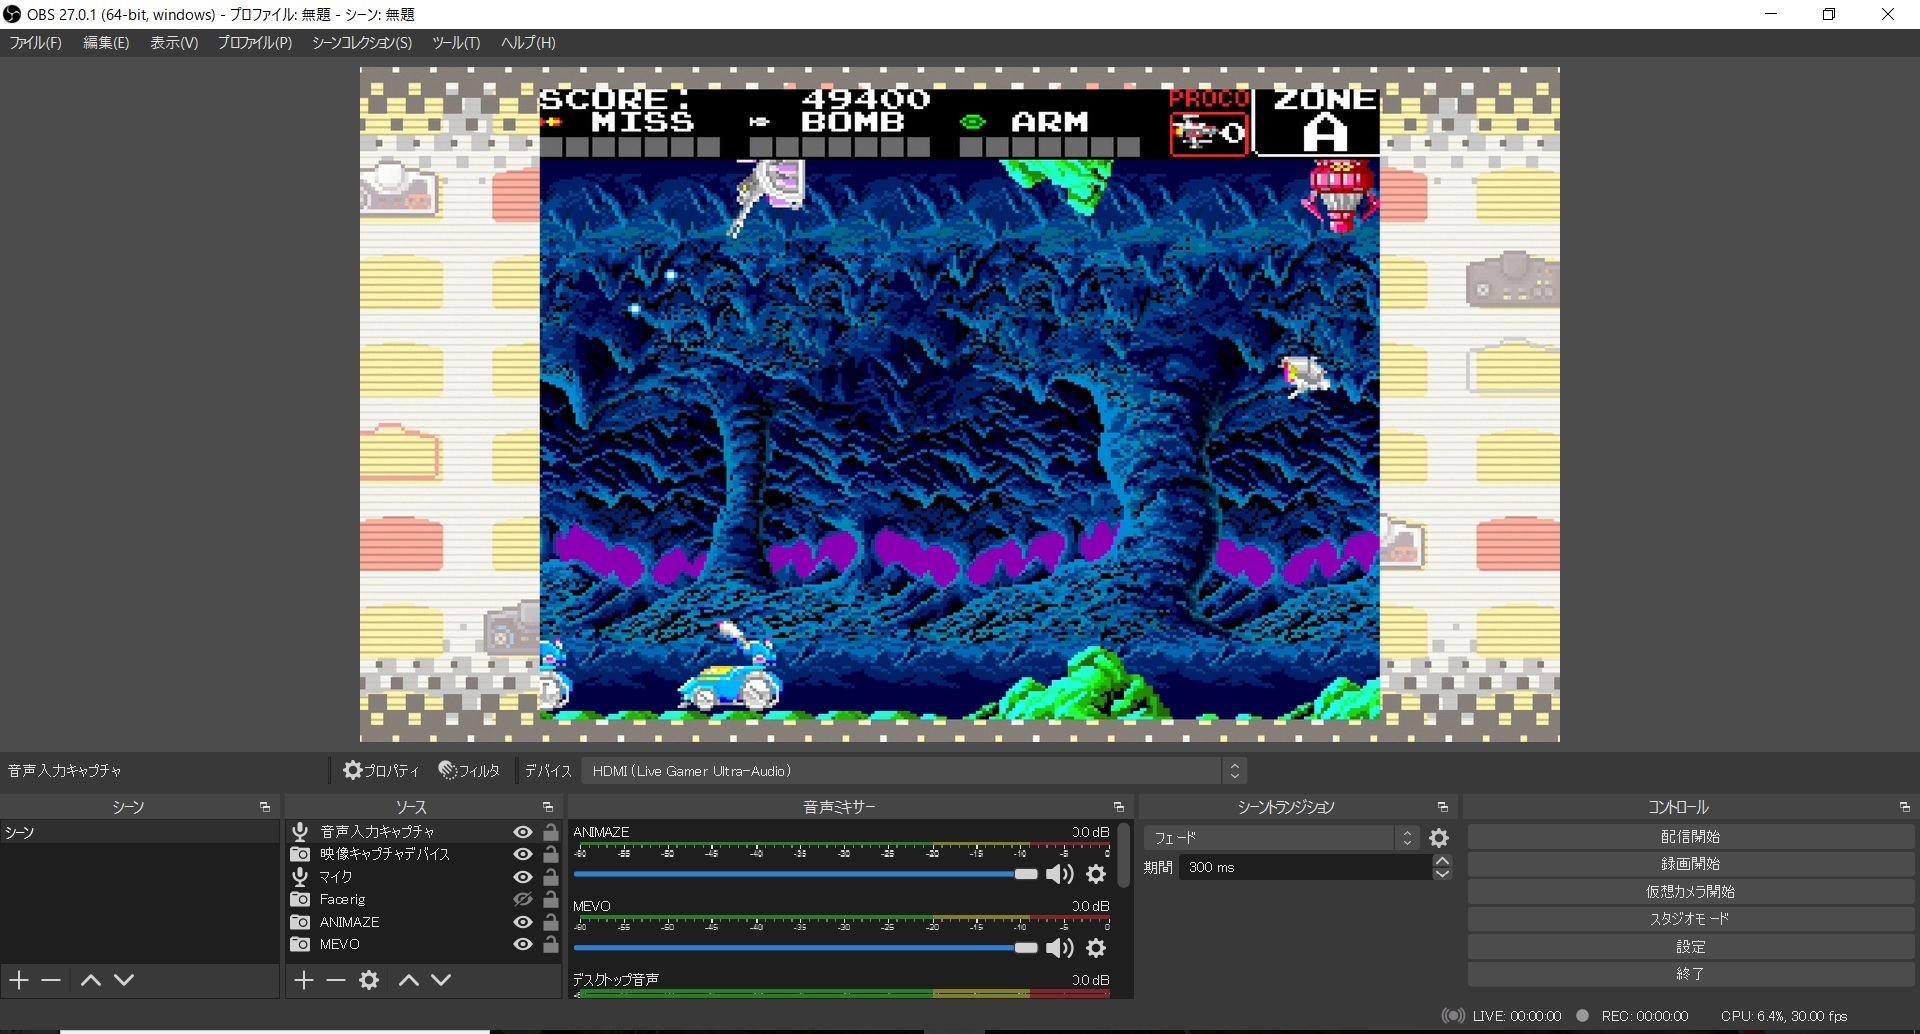The image size is (1920, 1034).
Task: Pop out the 音声ミキサー dock panel
Action: point(1119,807)
